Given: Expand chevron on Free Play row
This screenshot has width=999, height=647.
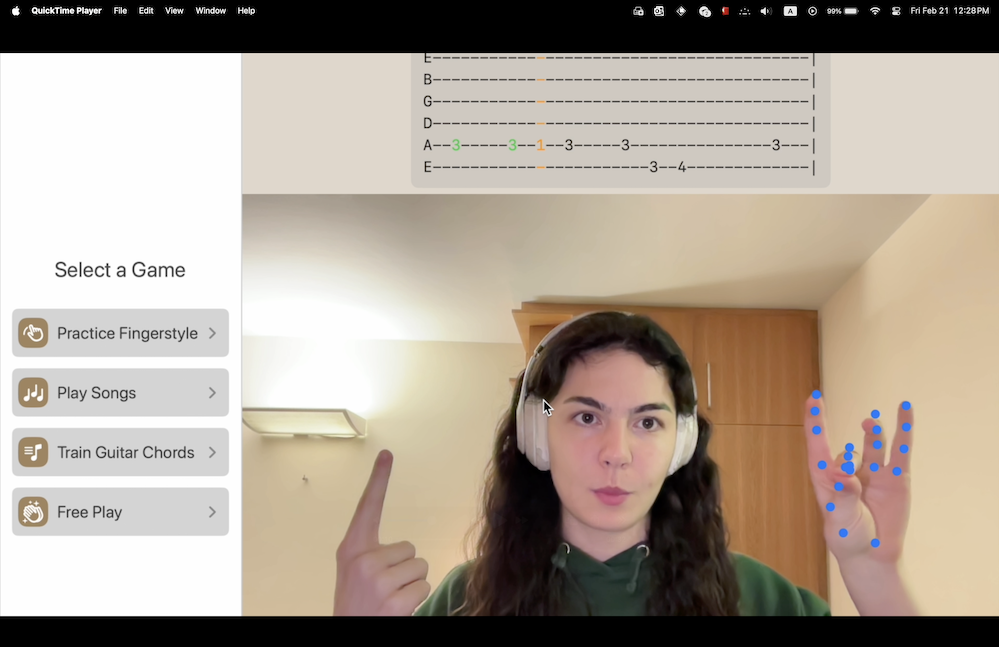Looking at the screenshot, I should (x=213, y=512).
